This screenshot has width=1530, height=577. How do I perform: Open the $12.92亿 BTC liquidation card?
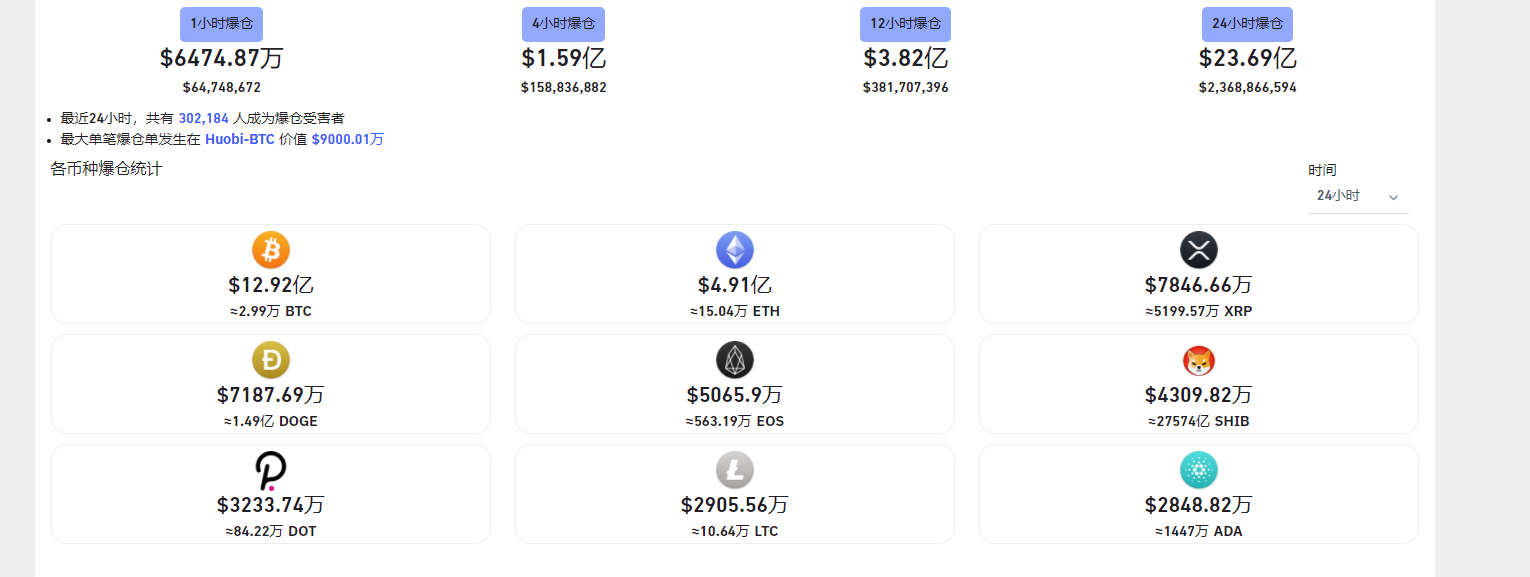[x=271, y=274]
